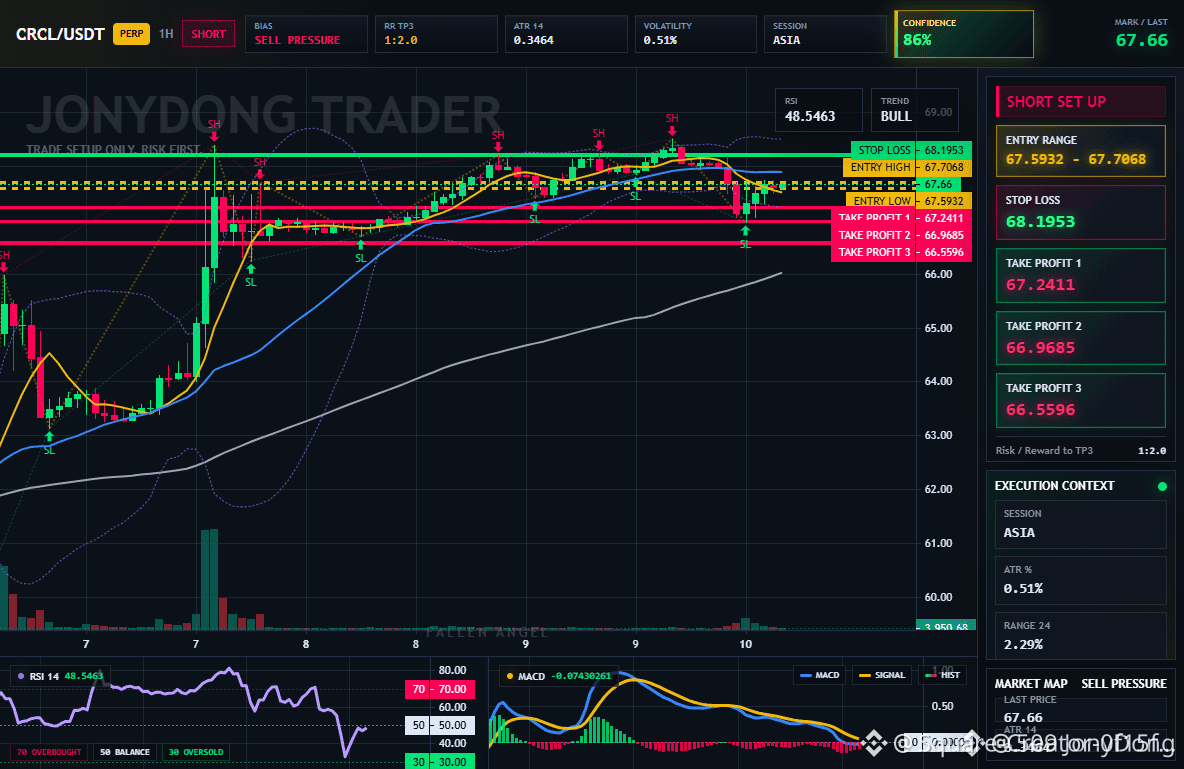Click the CONFIDENCE 86% indicator
Image resolution: width=1184 pixels, height=769 pixels.
click(x=964, y=34)
